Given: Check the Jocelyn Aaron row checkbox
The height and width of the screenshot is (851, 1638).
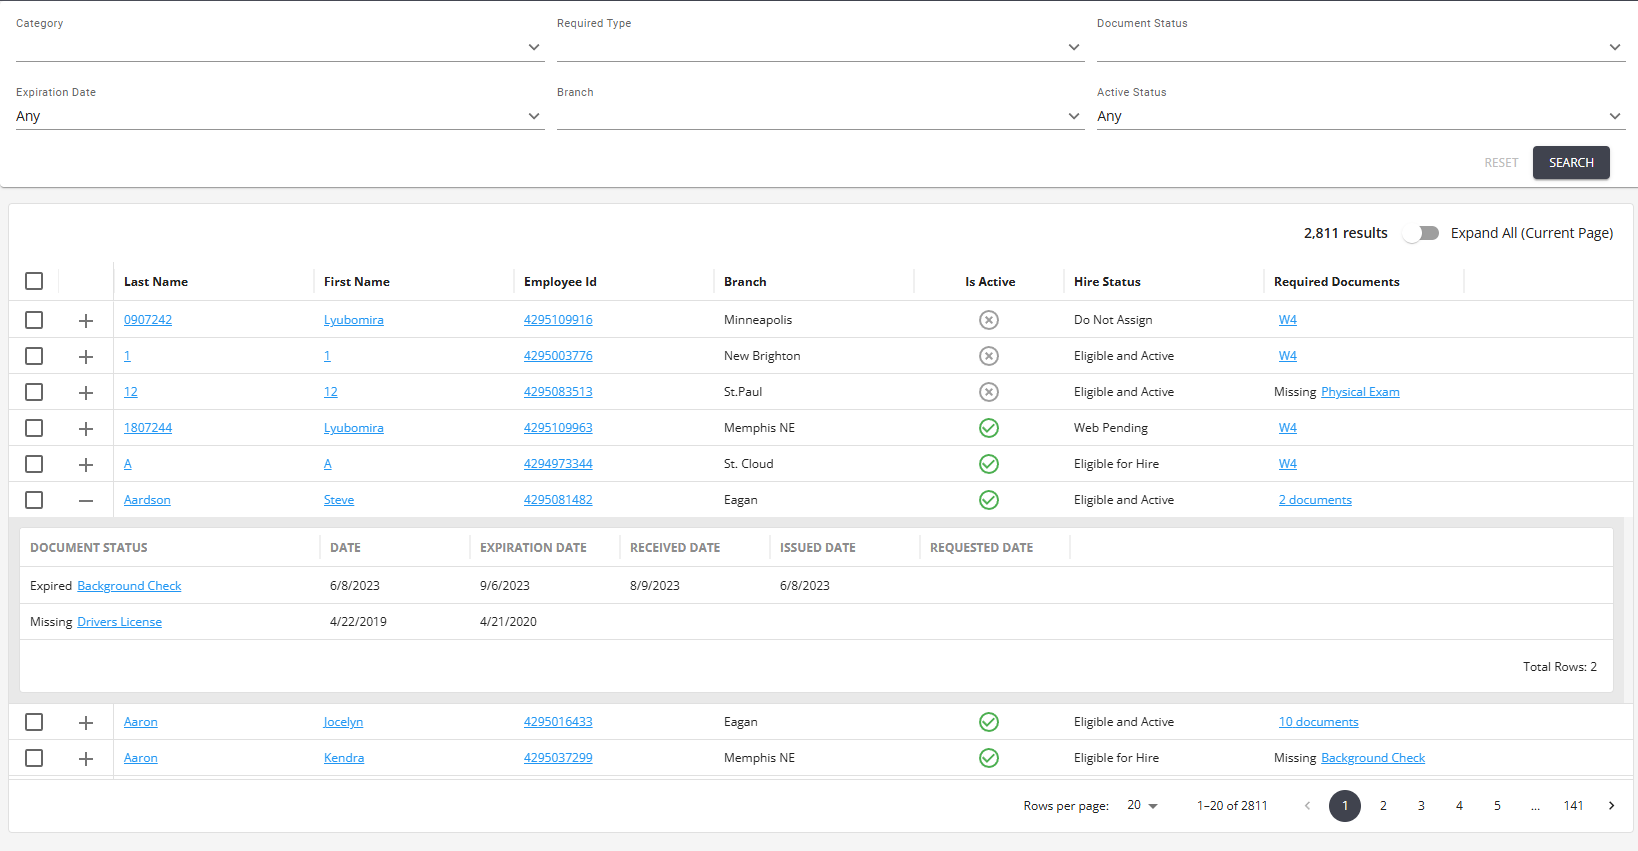Looking at the screenshot, I should [x=34, y=722].
